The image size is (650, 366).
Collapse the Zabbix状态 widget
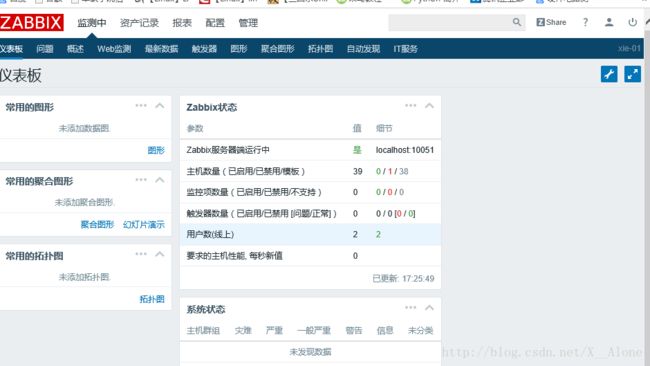[x=429, y=106]
